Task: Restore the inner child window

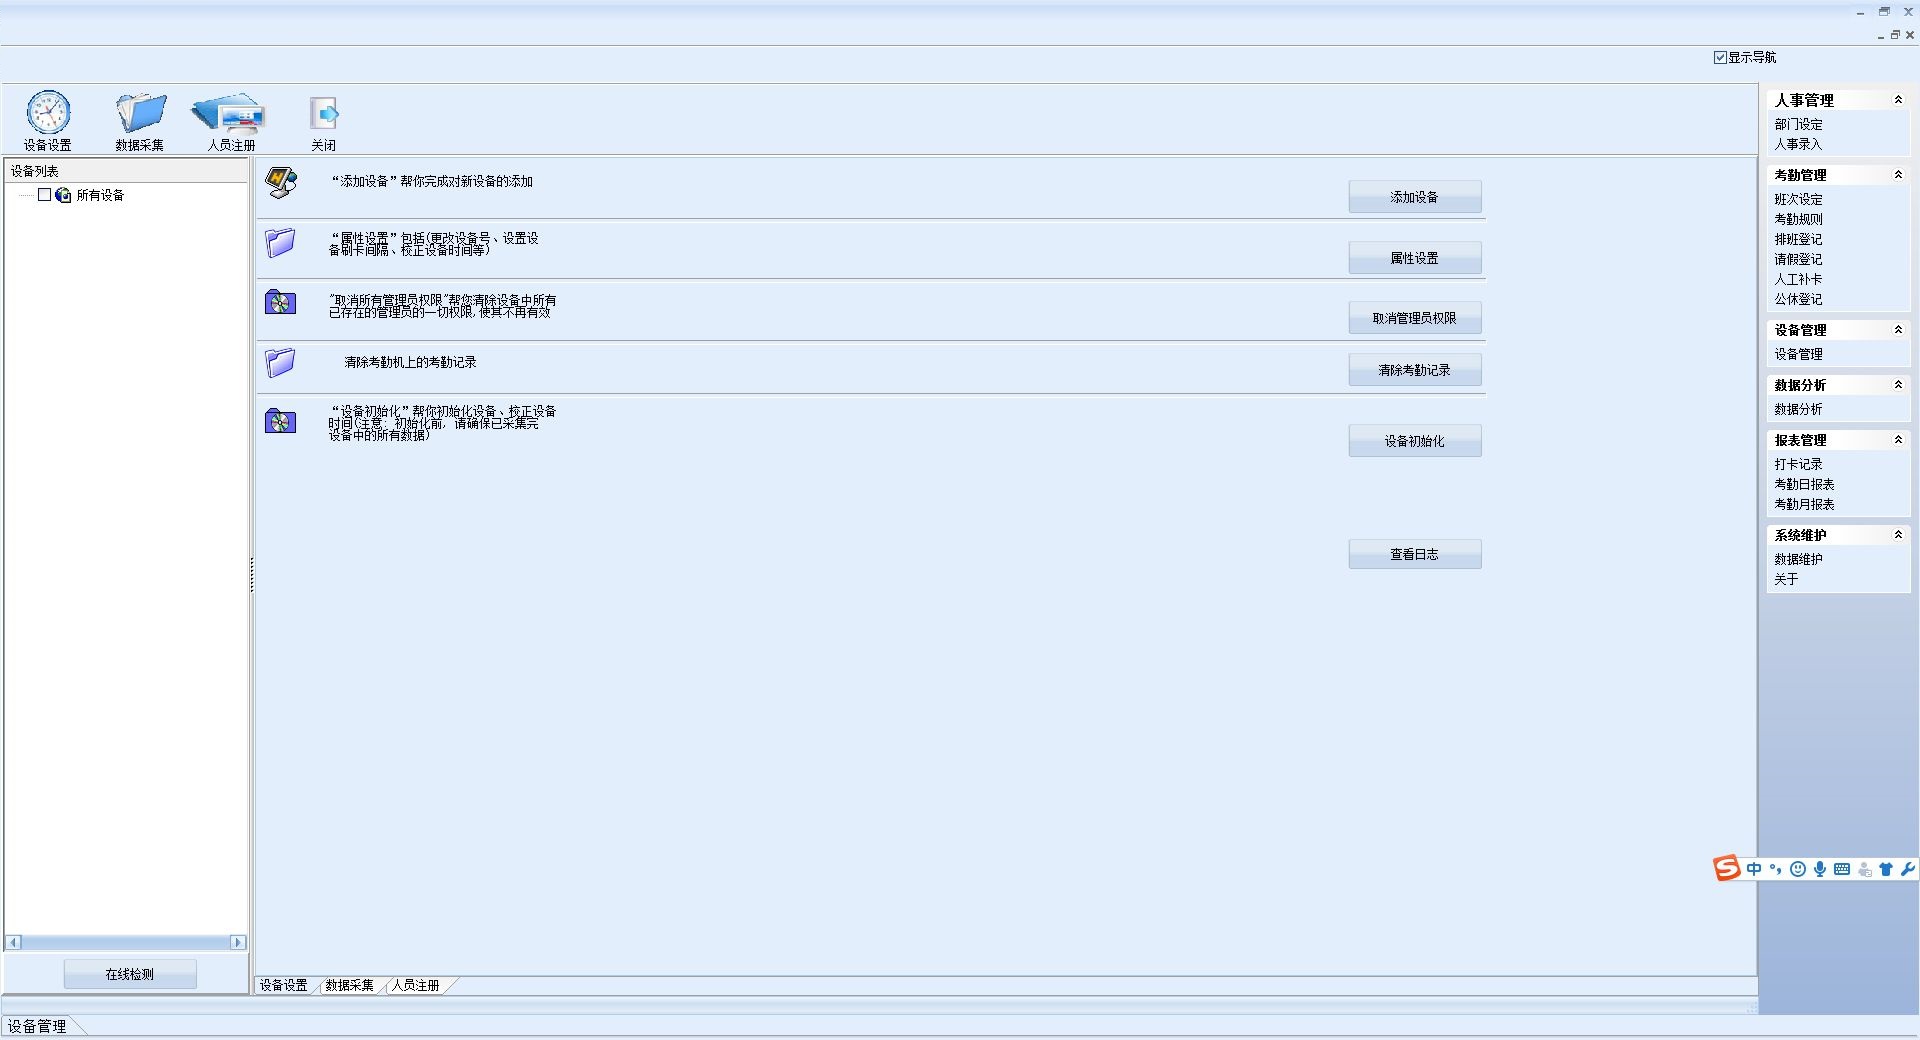Action: click(x=1895, y=35)
